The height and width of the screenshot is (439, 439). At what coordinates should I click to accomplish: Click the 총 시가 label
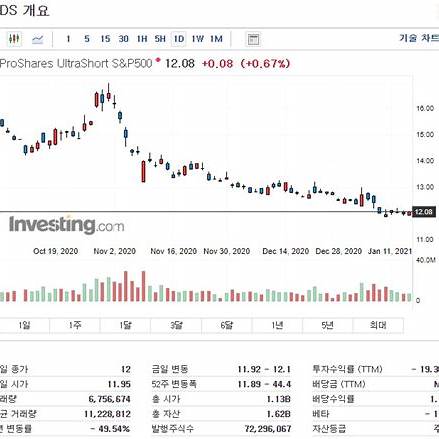click(x=166, y=399)
